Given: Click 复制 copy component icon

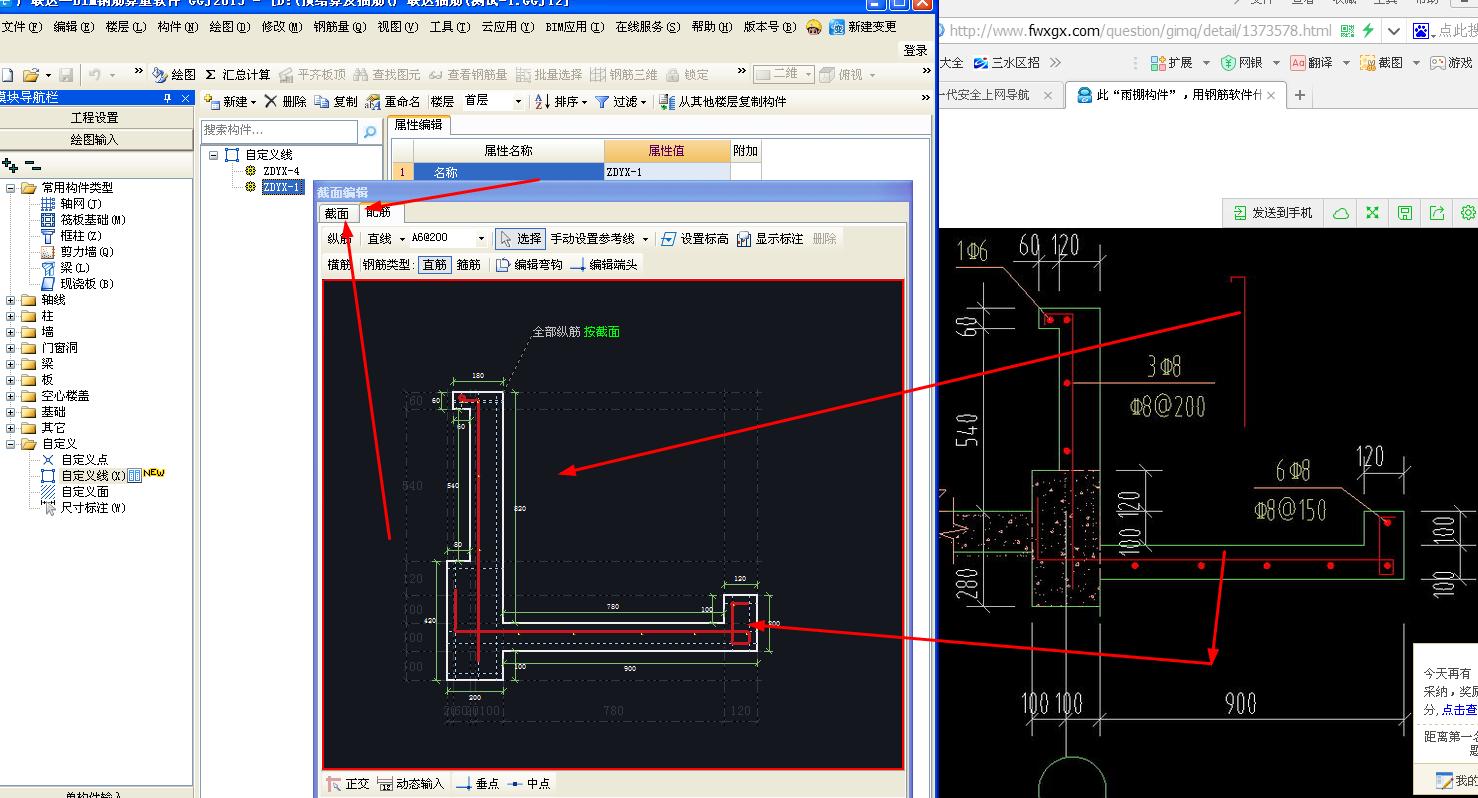Looking at the screenshot, I should [335, 102].
